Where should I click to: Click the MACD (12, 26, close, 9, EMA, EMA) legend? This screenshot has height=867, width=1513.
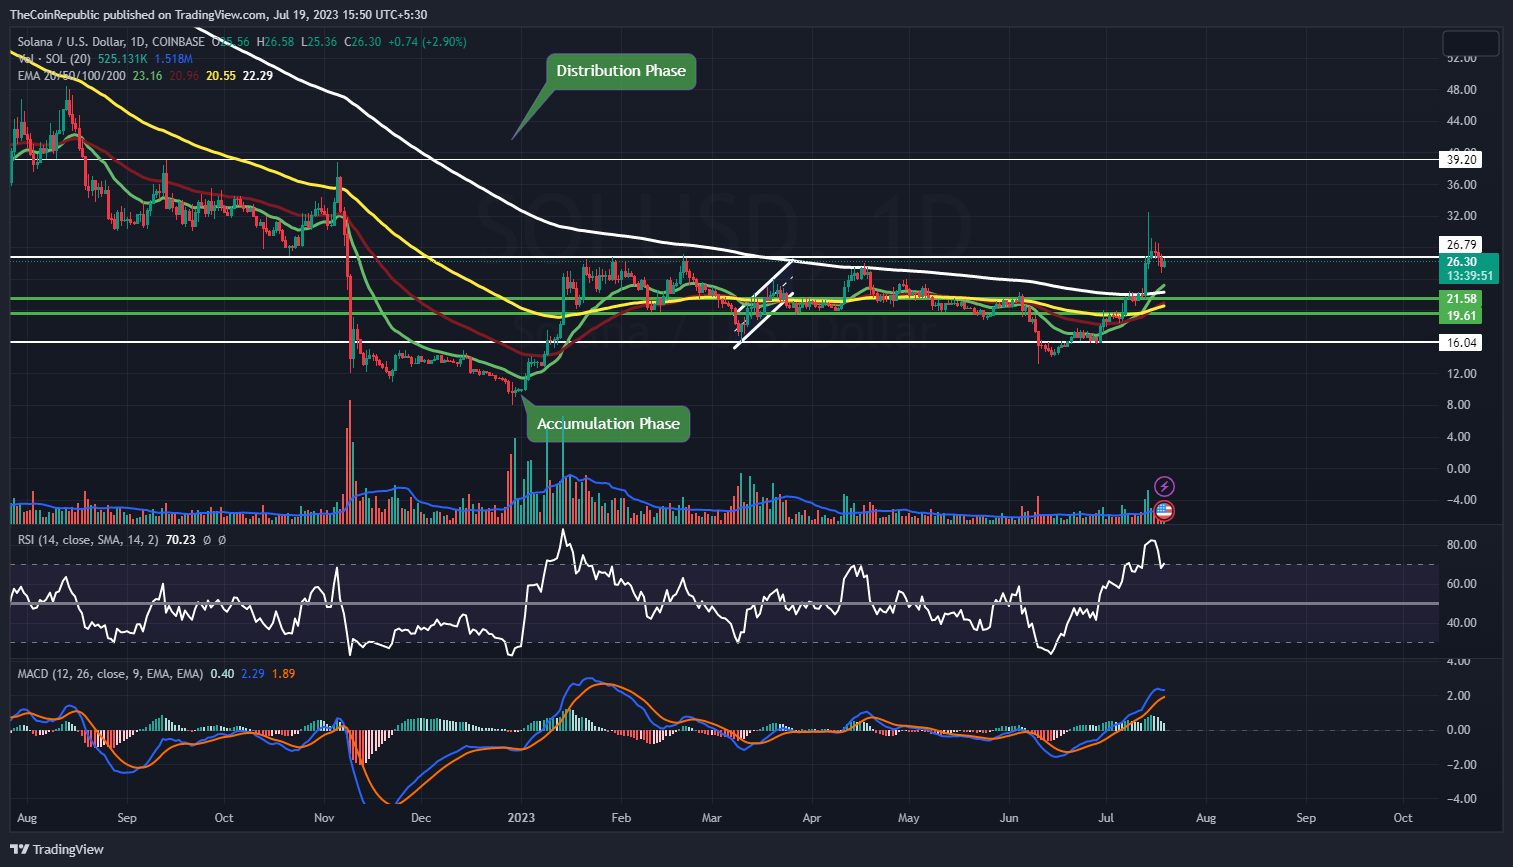[x=110, y=674]
